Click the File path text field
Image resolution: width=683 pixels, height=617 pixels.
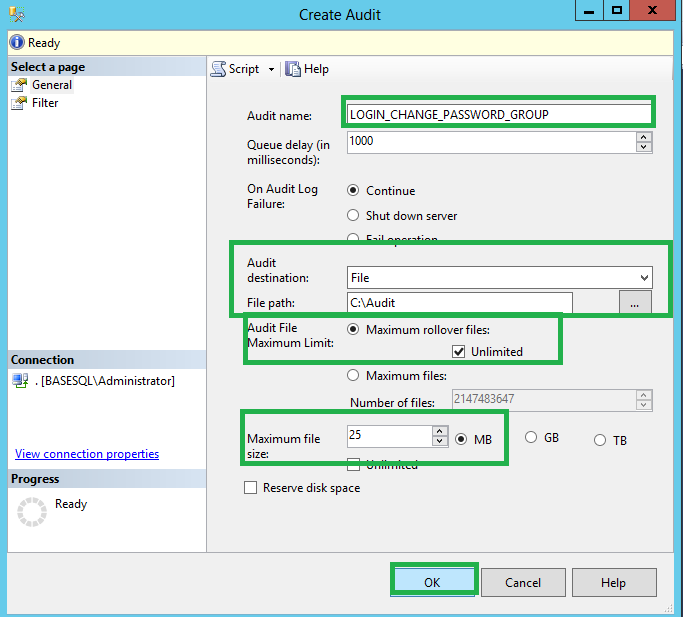460,302
